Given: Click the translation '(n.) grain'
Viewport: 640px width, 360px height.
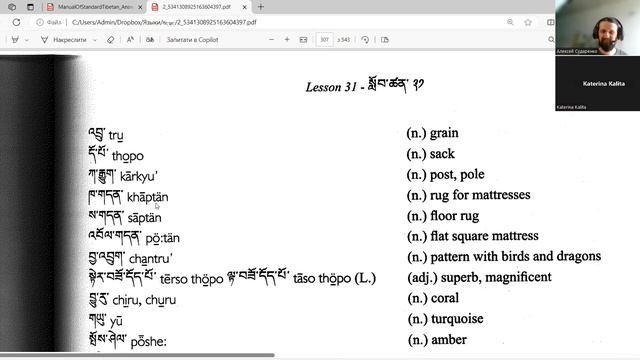Looking at the screenshot, I should [432, 133].
